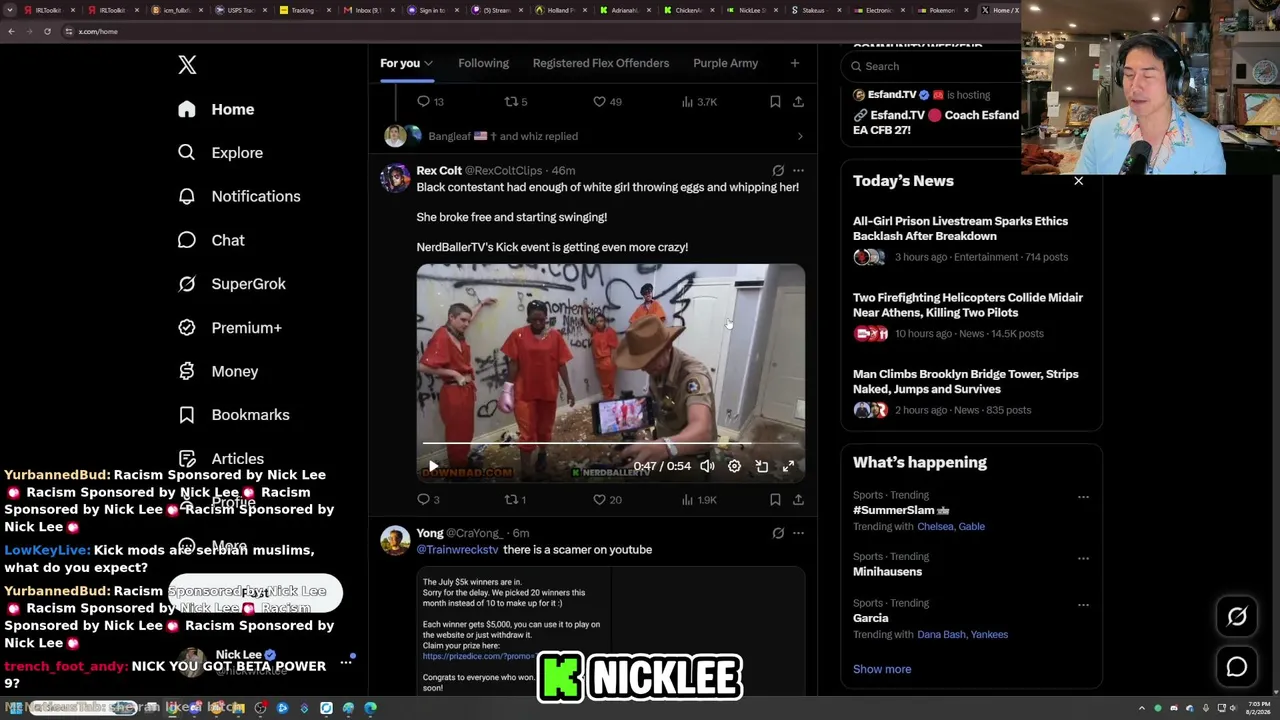Go to Home in the sidebar
Screen dimensions: 1280x720
pos(216,109)
